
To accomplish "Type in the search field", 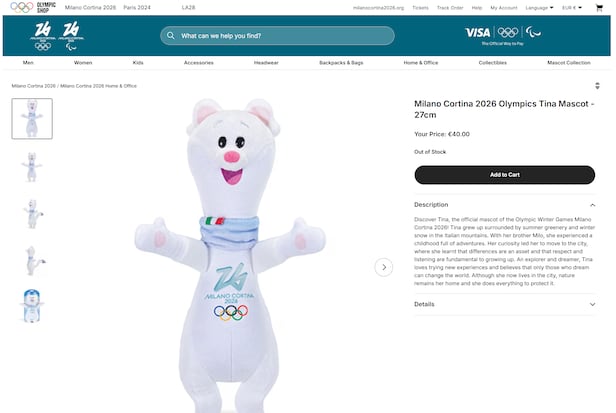I will [280, 35].
